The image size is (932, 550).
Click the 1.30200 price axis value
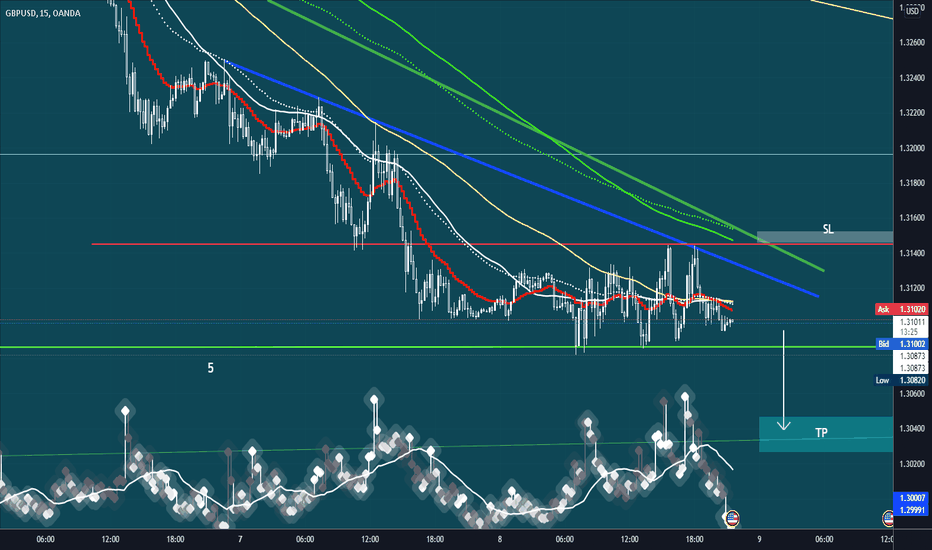click(912, 464)
